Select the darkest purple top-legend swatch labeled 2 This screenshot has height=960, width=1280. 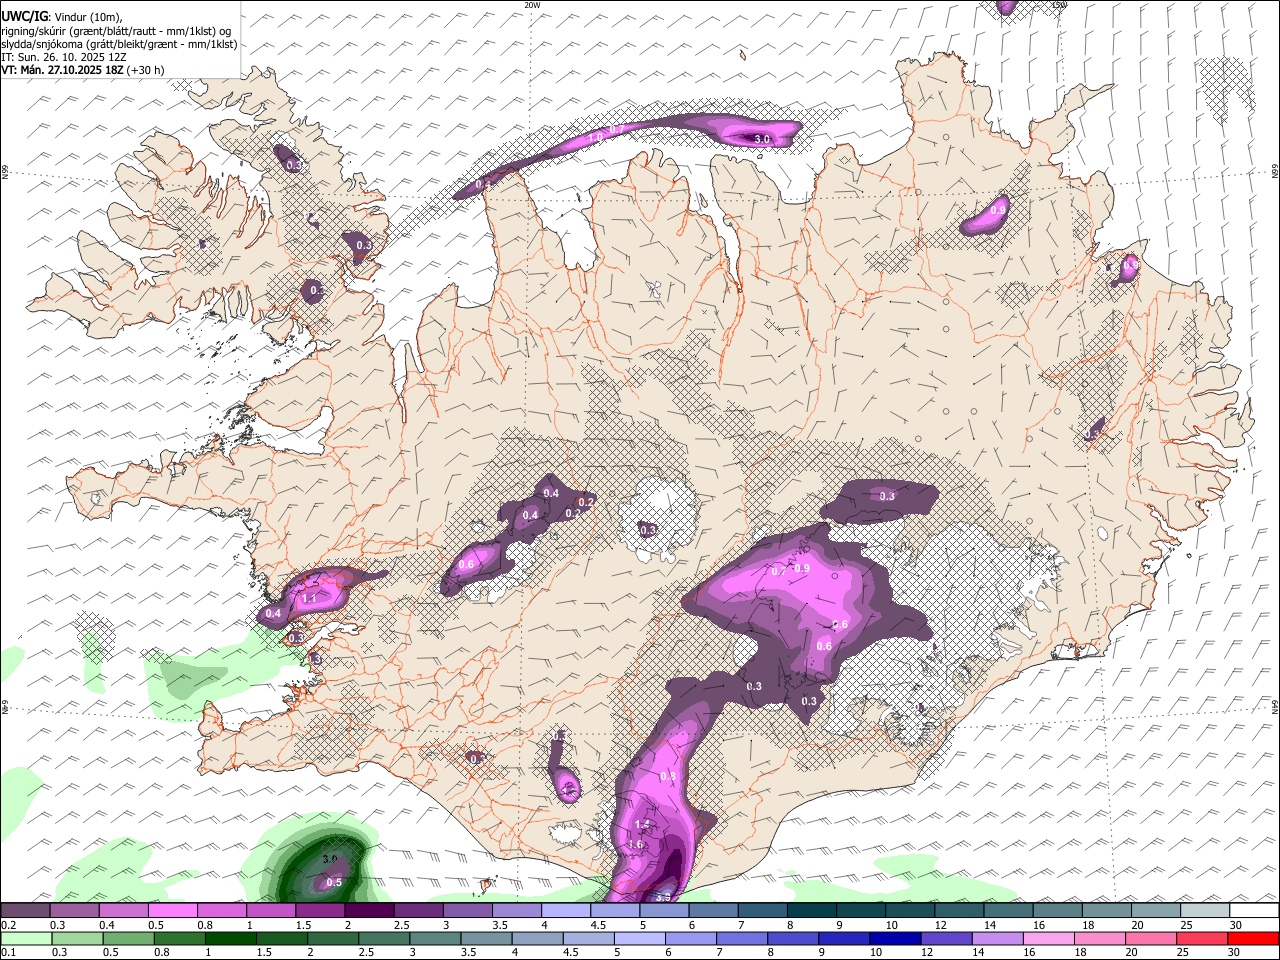(x=369, y=911)
